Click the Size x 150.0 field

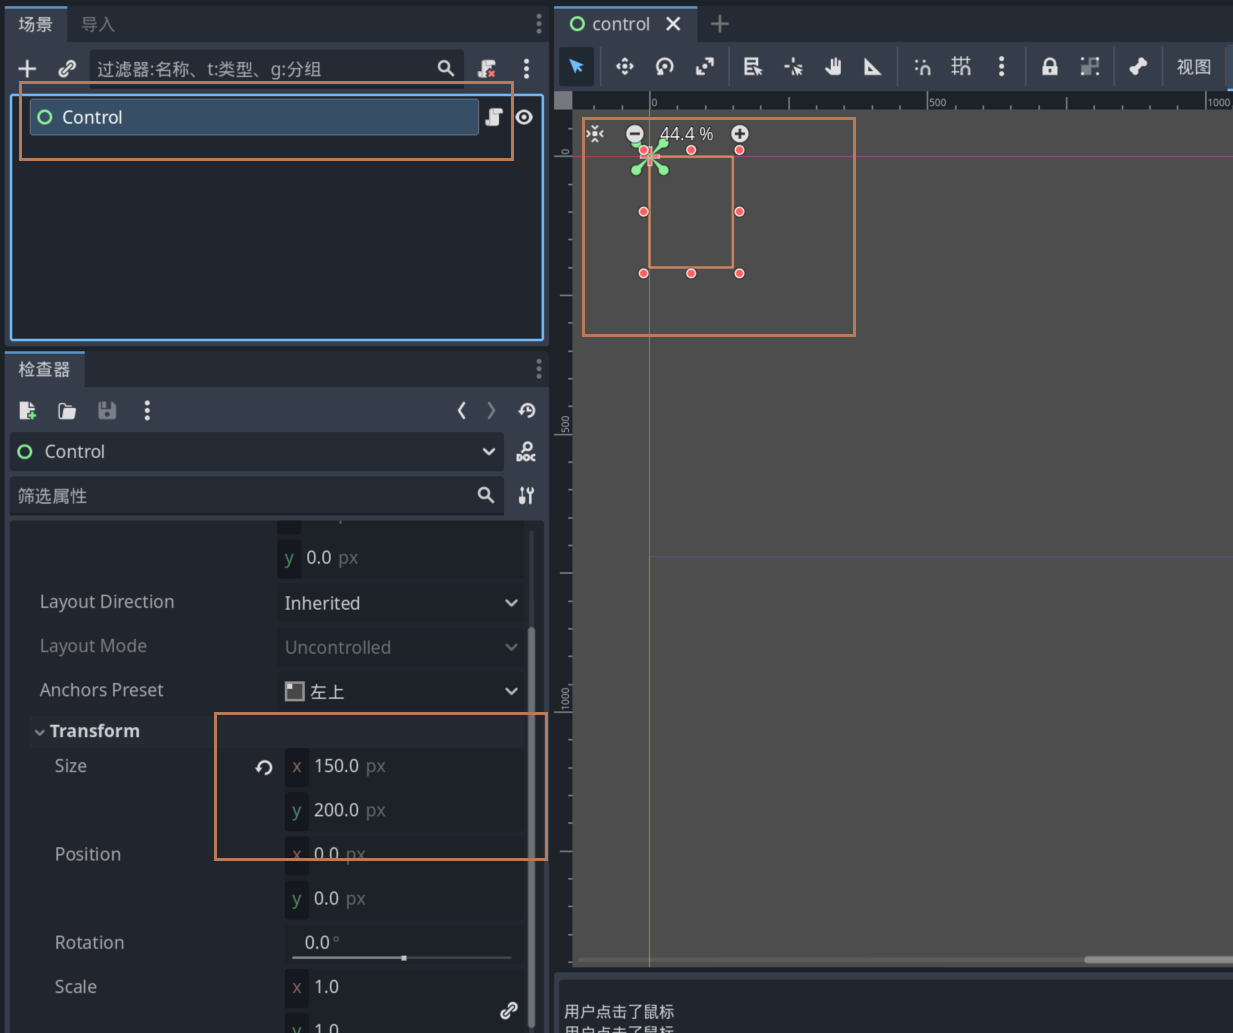[x=405, y=766]
